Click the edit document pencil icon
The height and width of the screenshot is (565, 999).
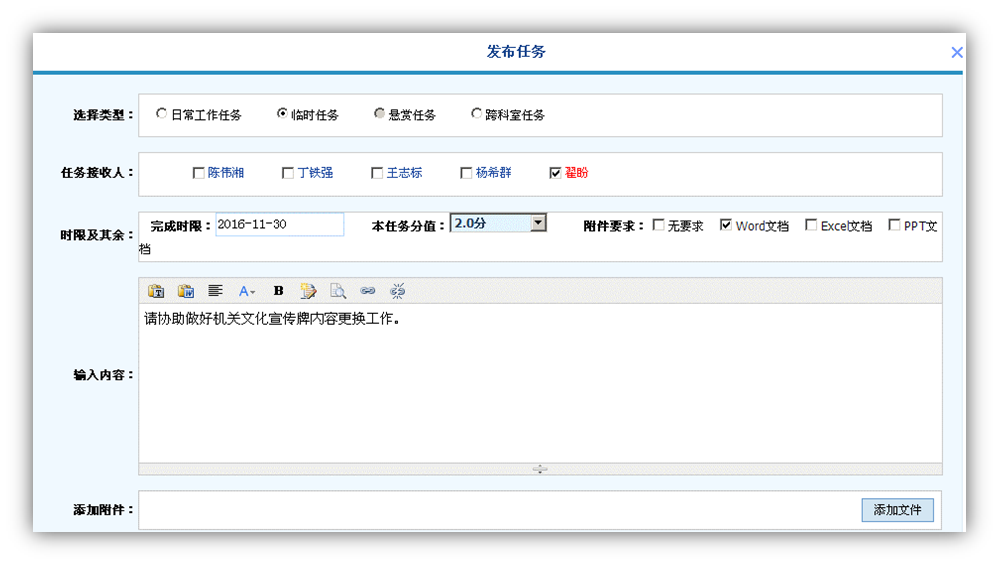click(308, 291)
